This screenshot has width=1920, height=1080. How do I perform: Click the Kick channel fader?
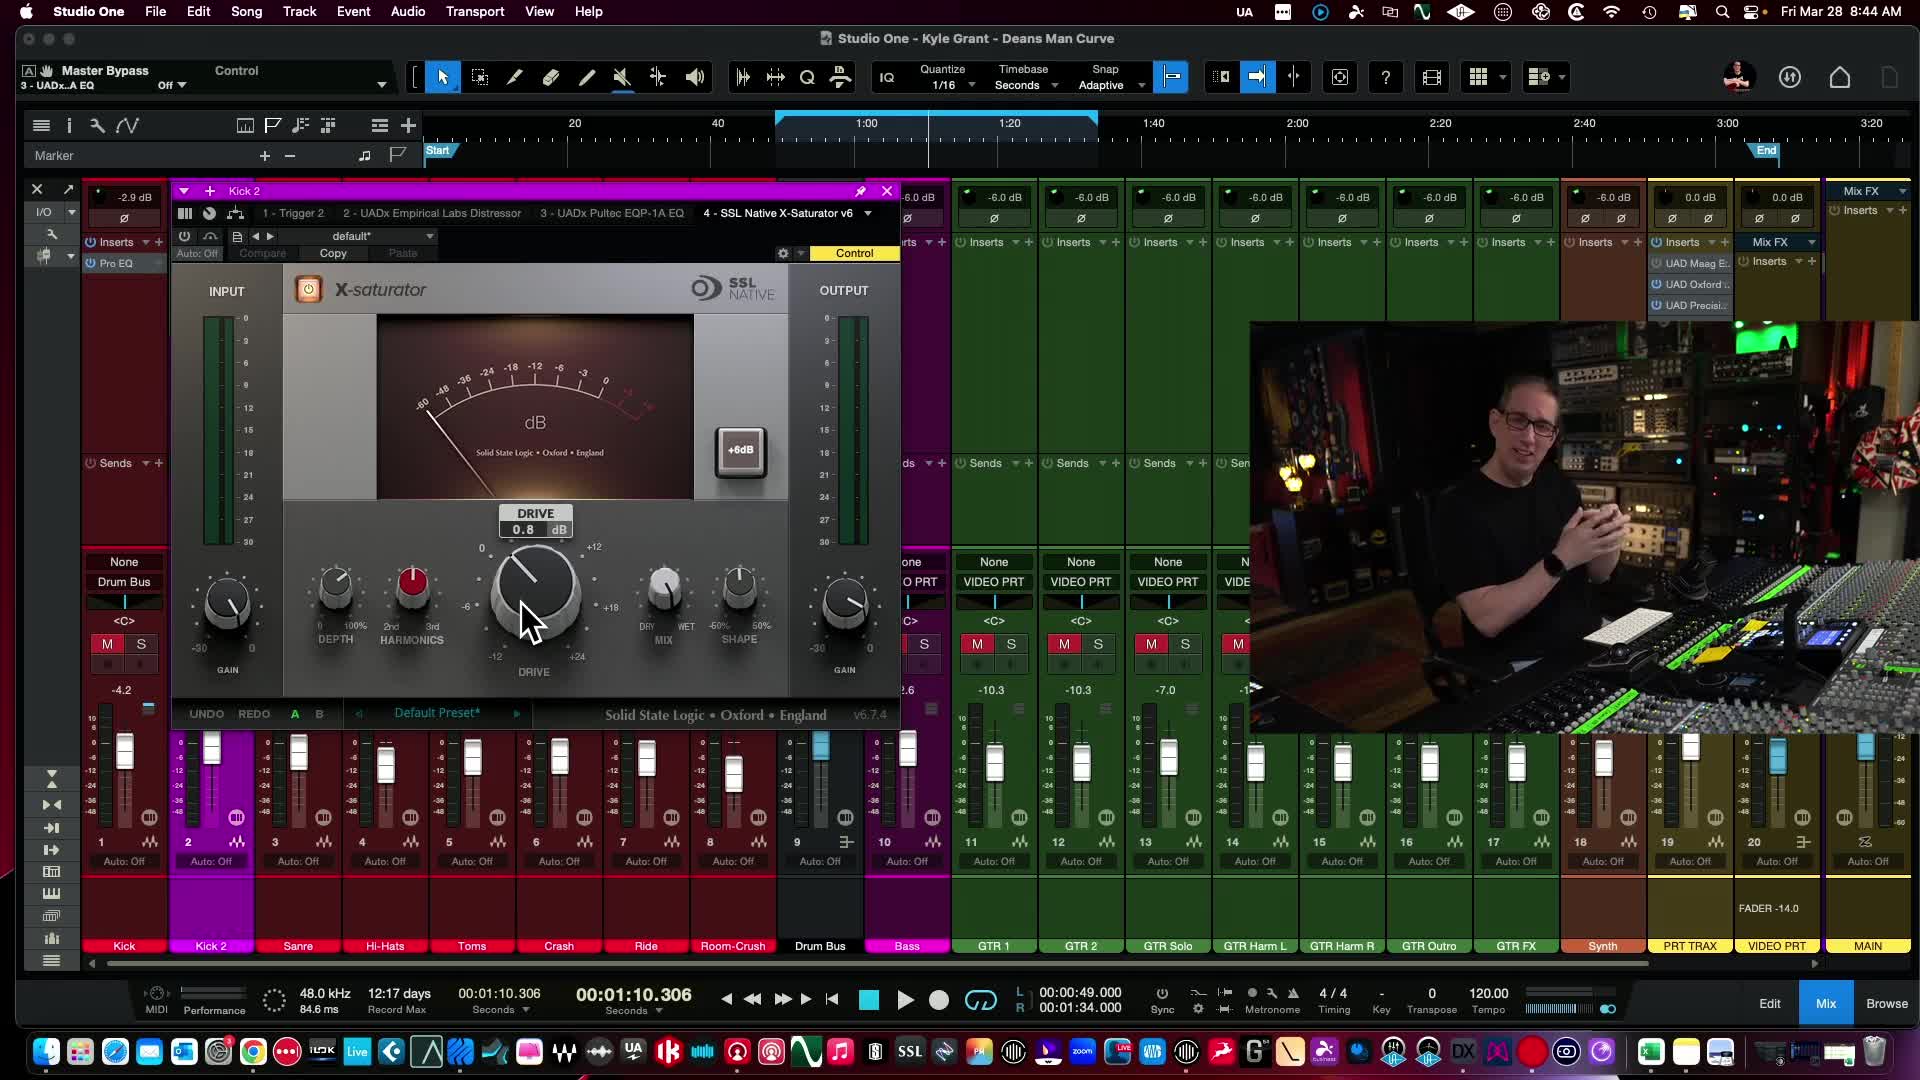(x=124, y=751)
